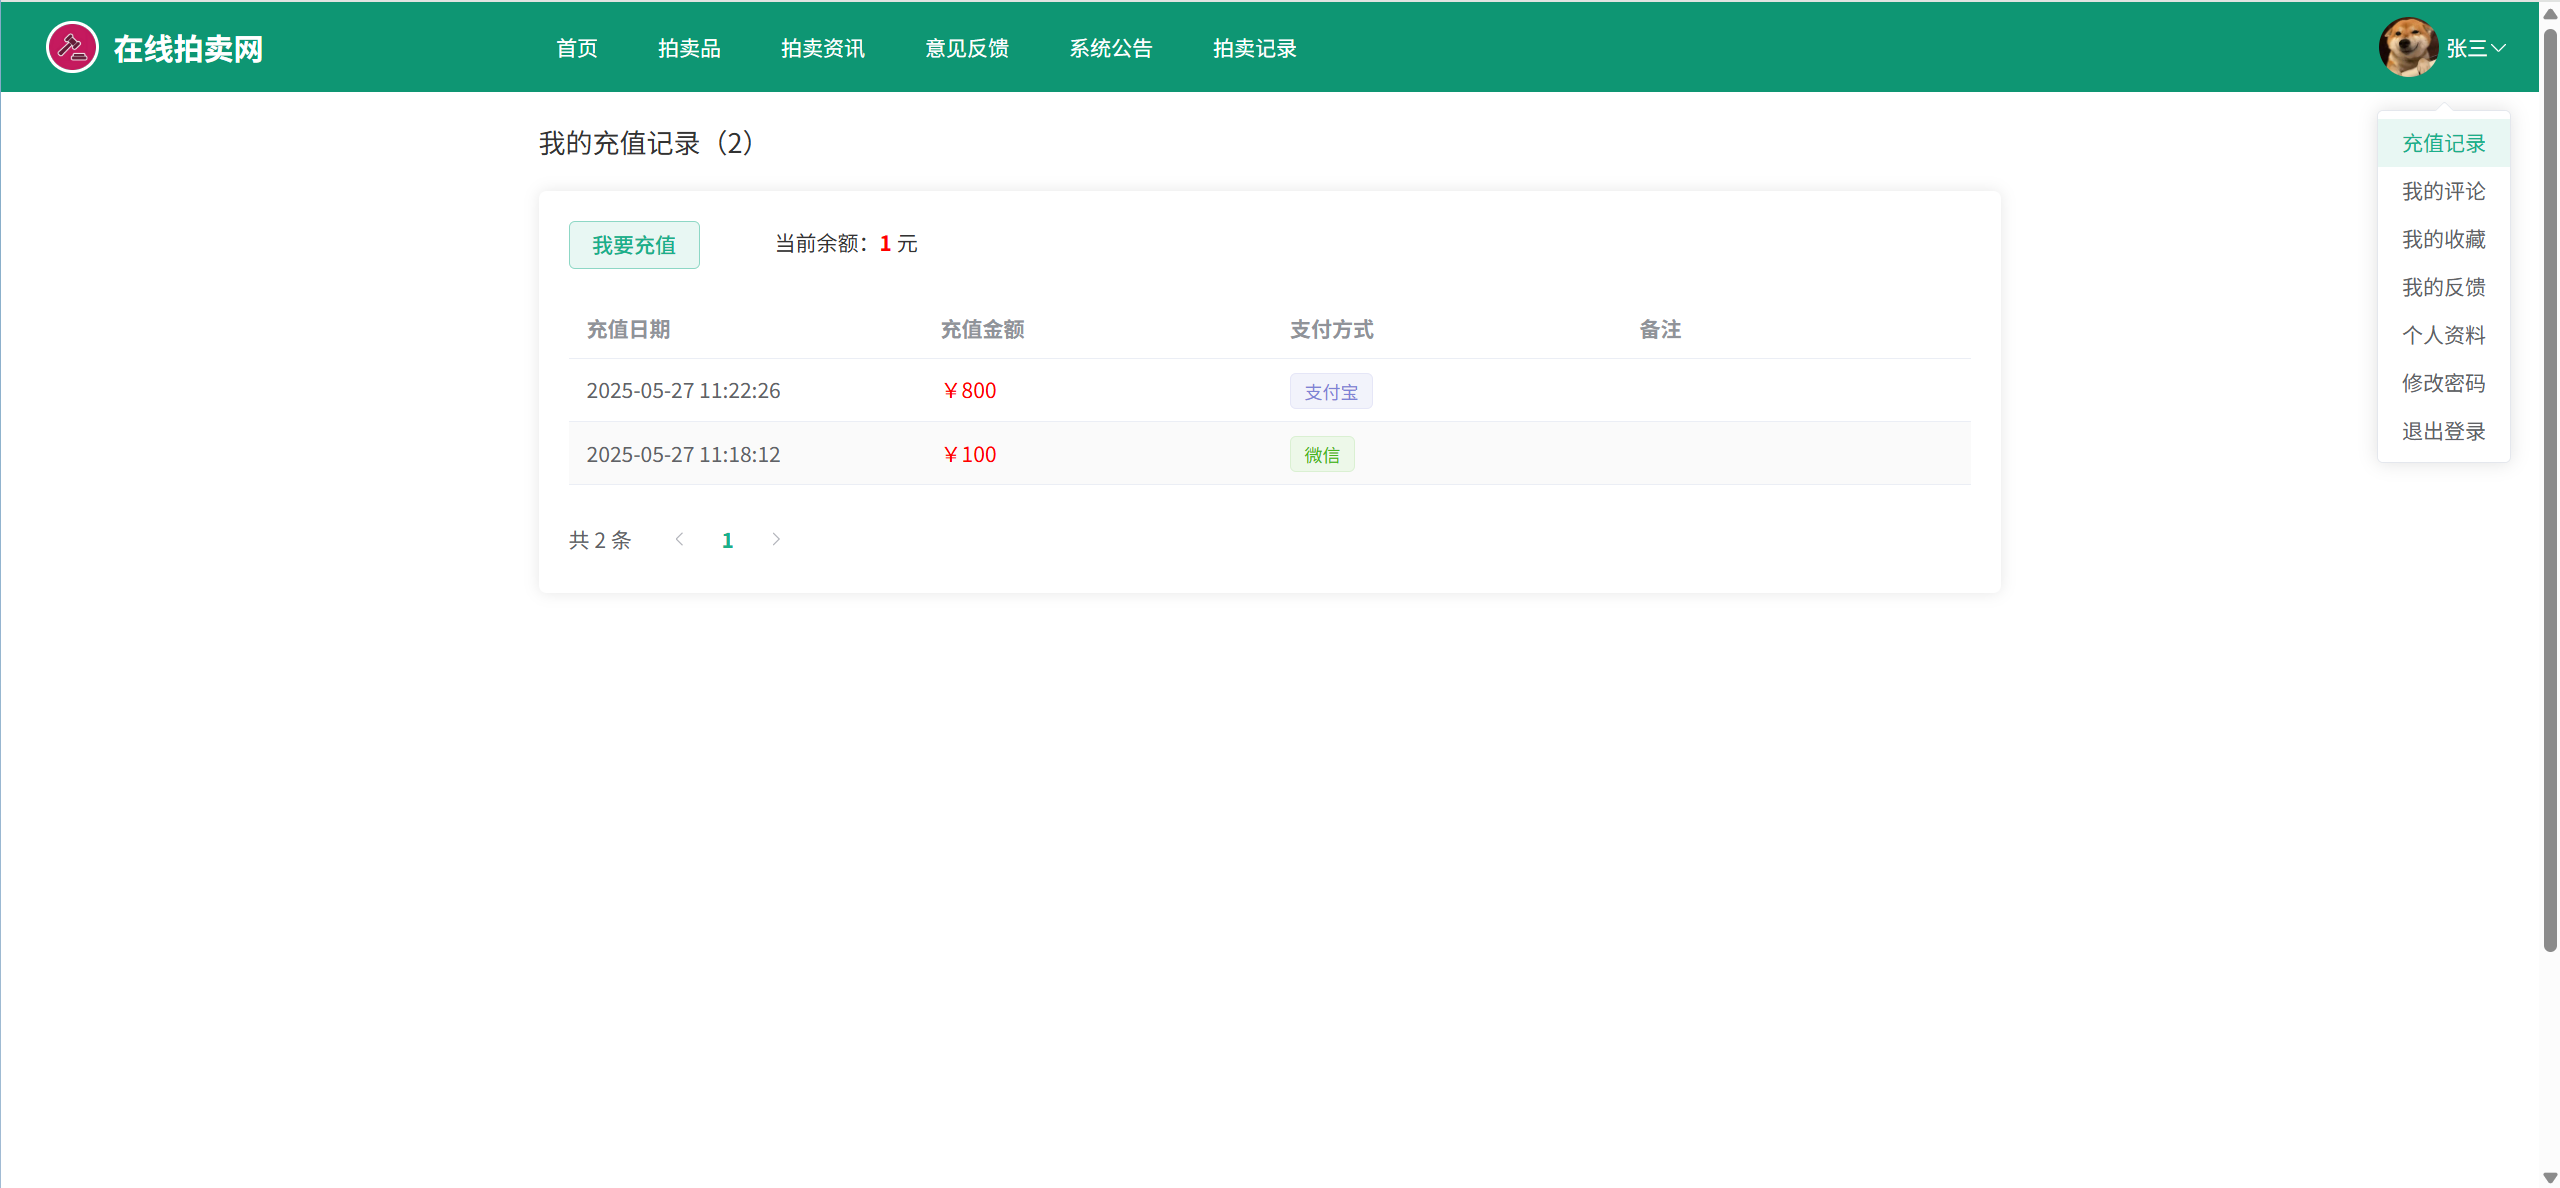Click the page vertical scrollbar thumb

(x=2550, y=490)
